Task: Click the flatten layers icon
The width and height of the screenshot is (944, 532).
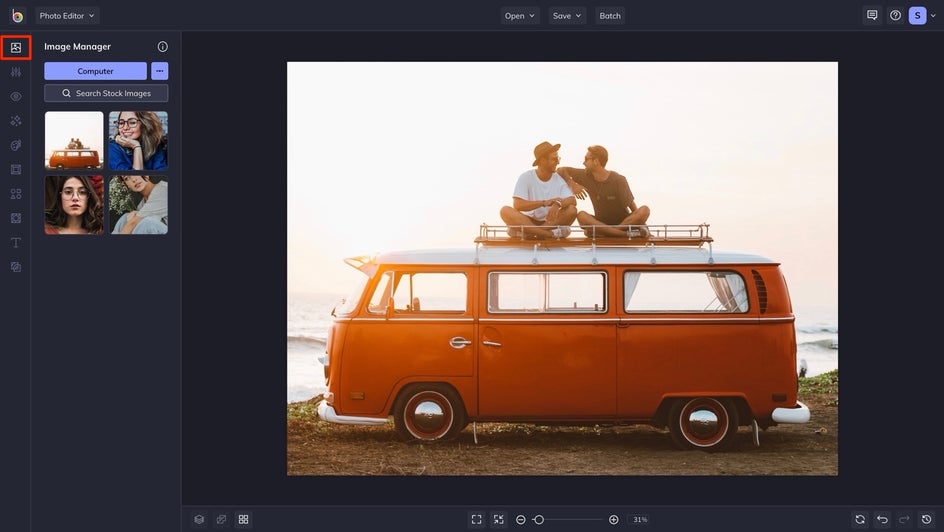Action: click(x=222, y=519)
